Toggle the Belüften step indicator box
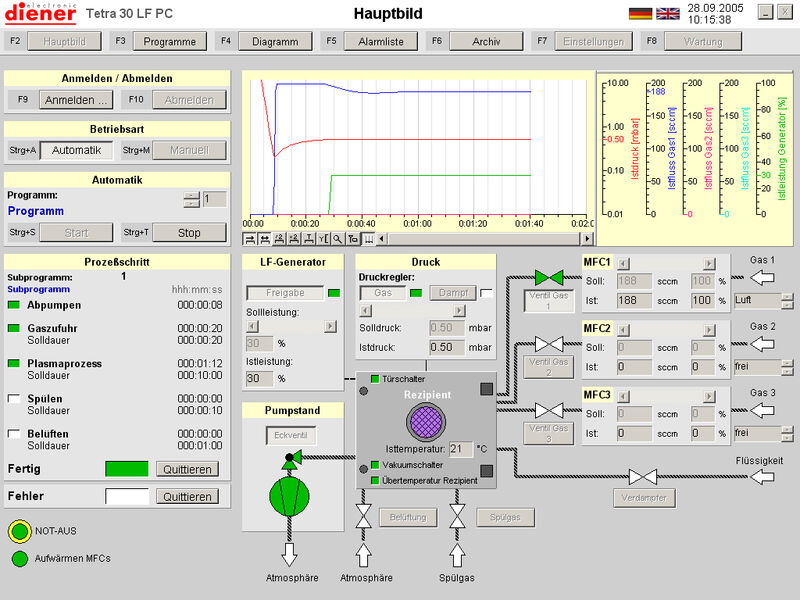This screenshot has width=800, height=600. coord(14,434)
